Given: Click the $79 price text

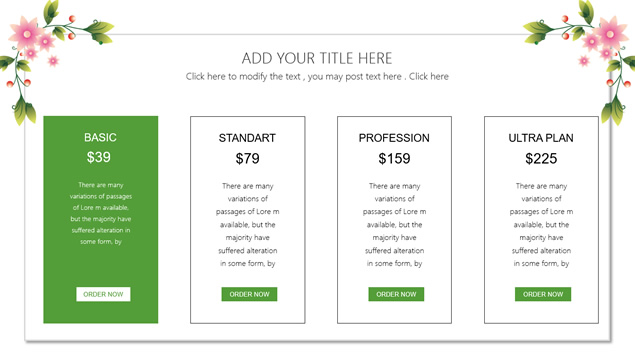Looking at the screenshot, I should click(x=247, y=158).
